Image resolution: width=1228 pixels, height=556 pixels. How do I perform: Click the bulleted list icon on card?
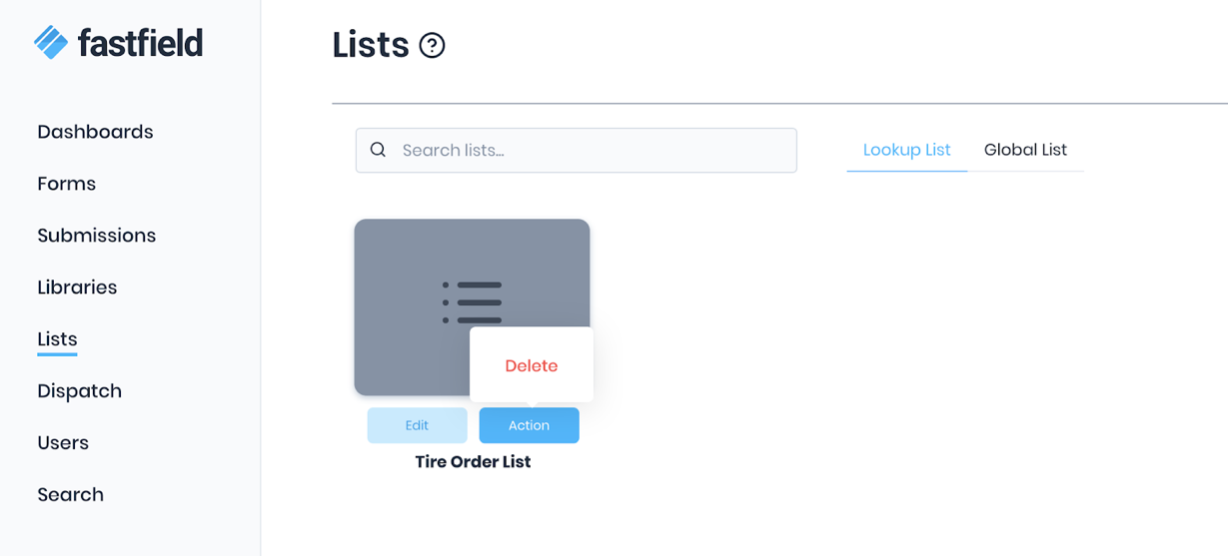click(472, 301)
